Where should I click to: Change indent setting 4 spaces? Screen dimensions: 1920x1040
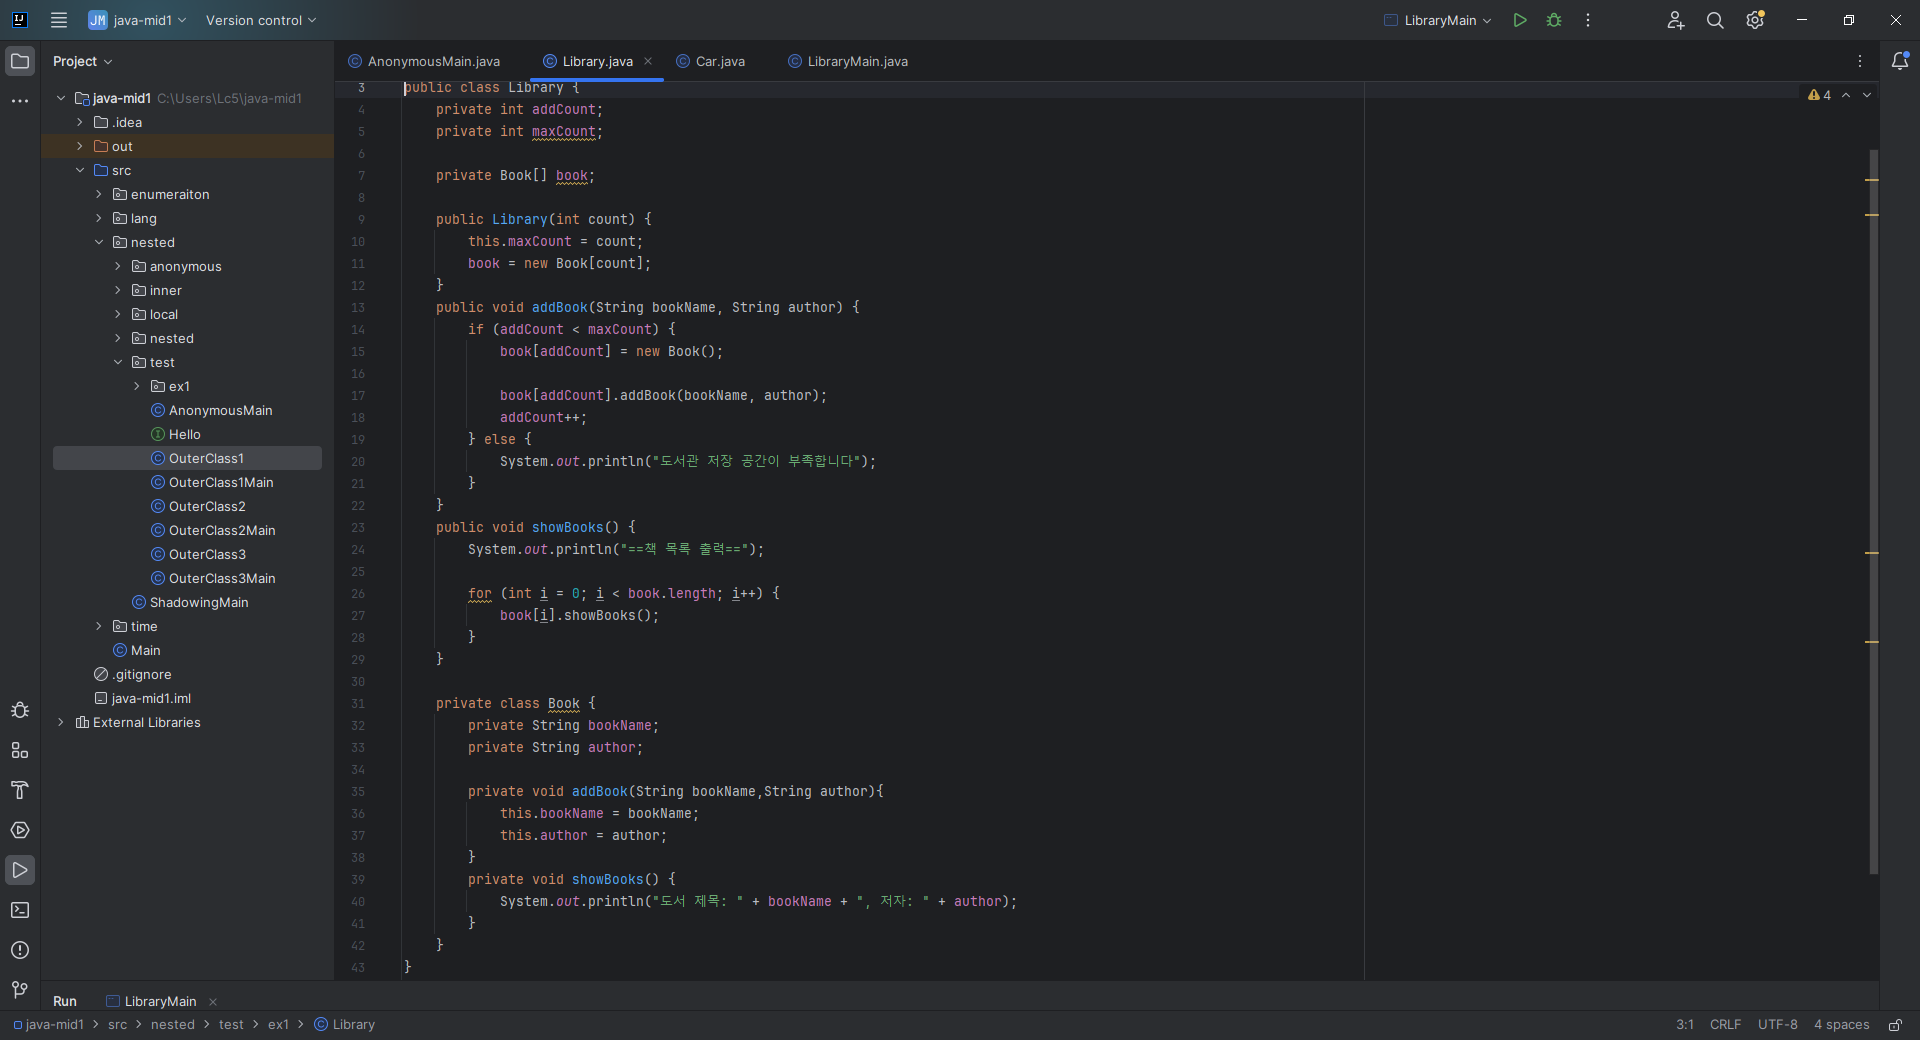1842,1025
